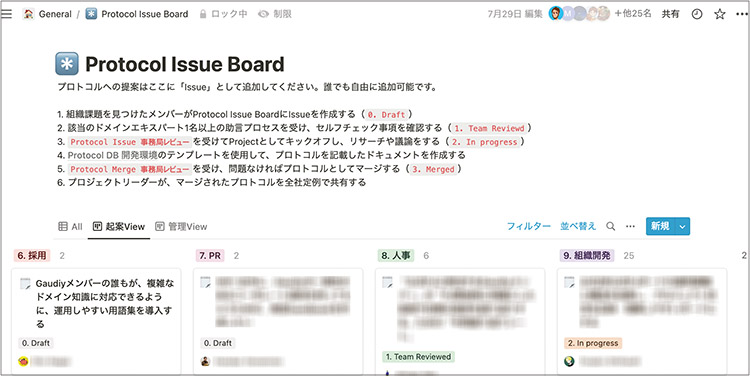Open the top-right three-dot page menu

point(741,14)
